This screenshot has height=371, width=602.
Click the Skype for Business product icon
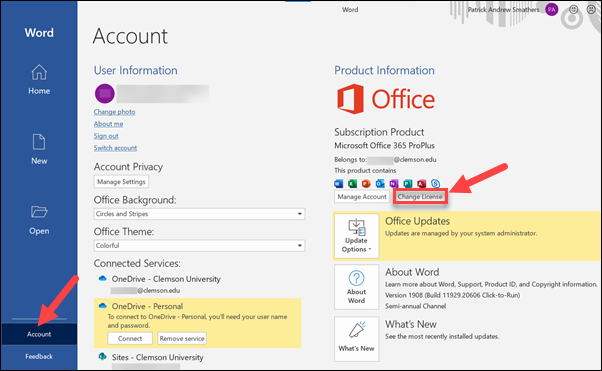[435, 184]
